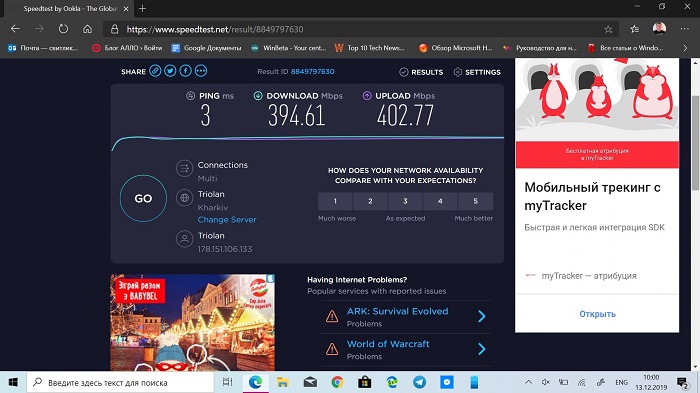Screen dimensions: 700x393
Task: Expand World of Warcraft problems arrow
Action: 482,349
